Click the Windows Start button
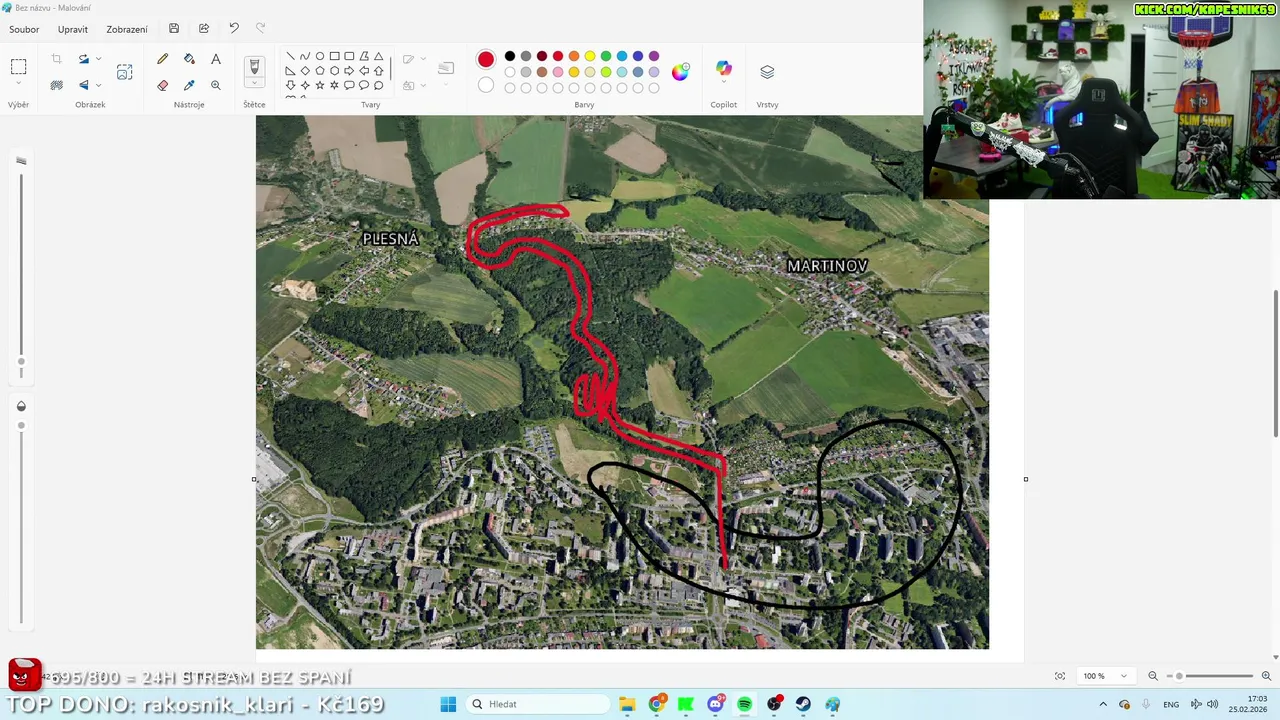The width and height of the screenshot is (1280, 720). pos(448,704)
